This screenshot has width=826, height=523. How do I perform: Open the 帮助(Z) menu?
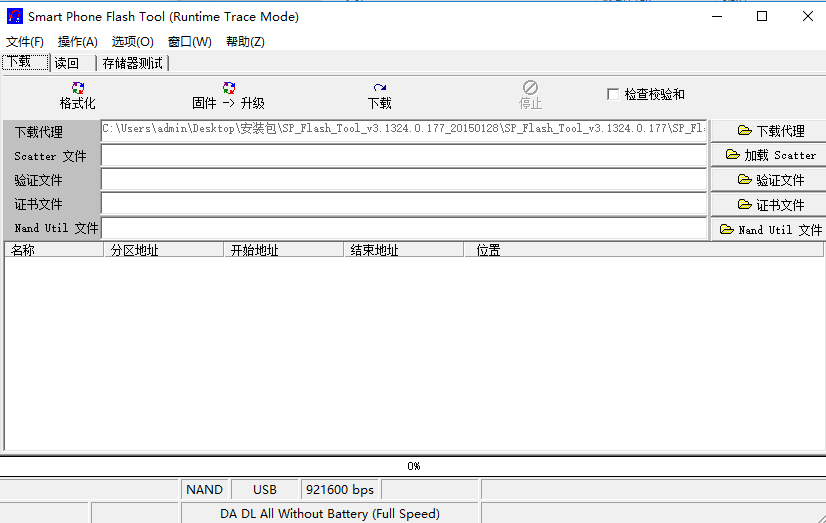pos(245,42)
